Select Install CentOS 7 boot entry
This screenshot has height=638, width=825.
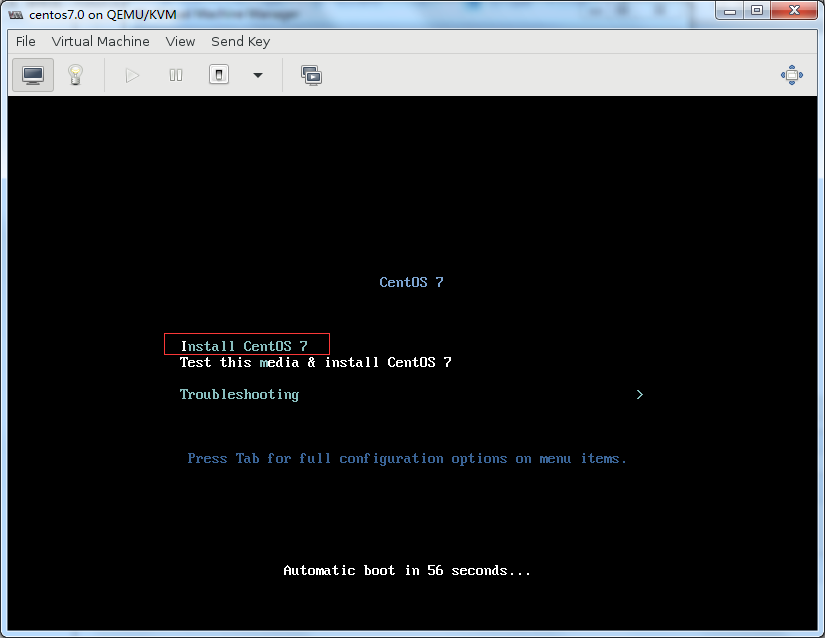point(244,346)
